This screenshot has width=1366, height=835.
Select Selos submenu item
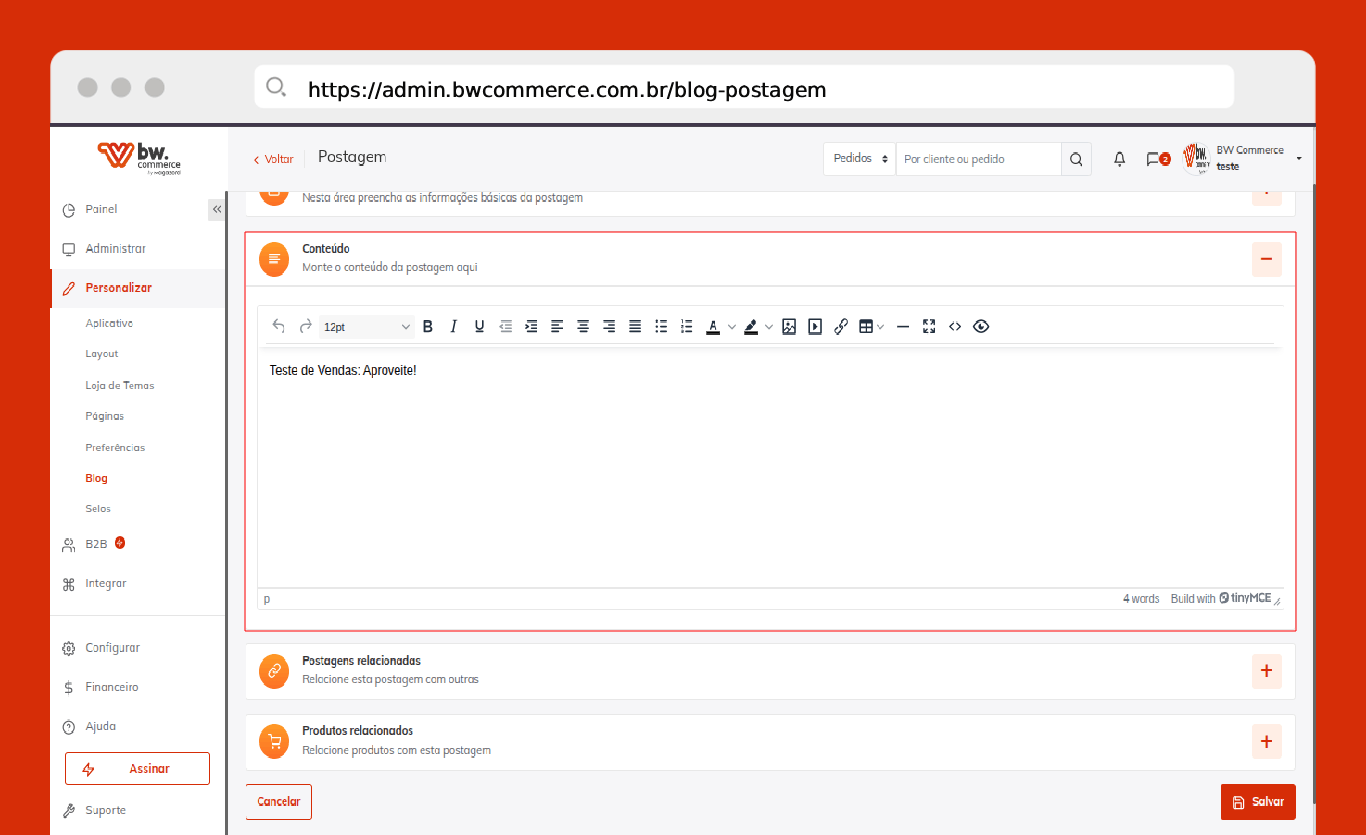(98, 509)
